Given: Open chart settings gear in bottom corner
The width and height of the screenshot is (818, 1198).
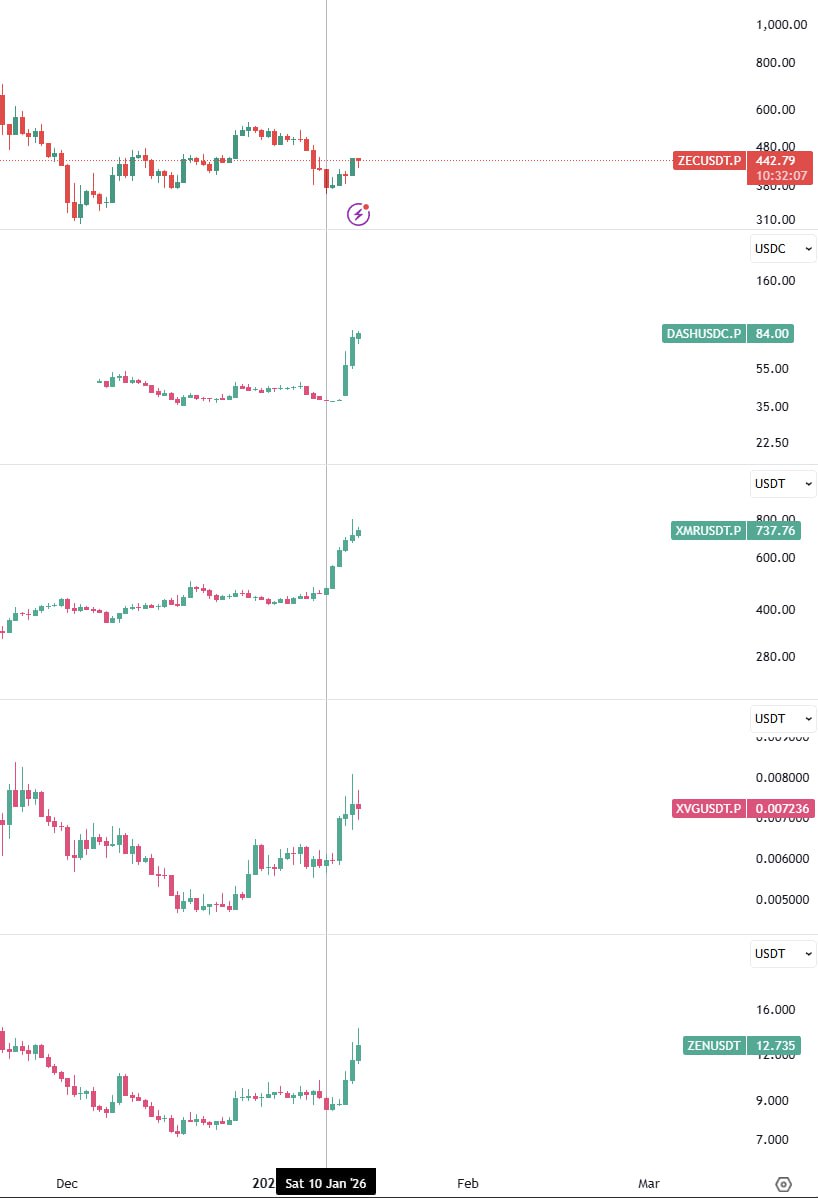Looking at the screenshot, I should tap(783, 1184).
